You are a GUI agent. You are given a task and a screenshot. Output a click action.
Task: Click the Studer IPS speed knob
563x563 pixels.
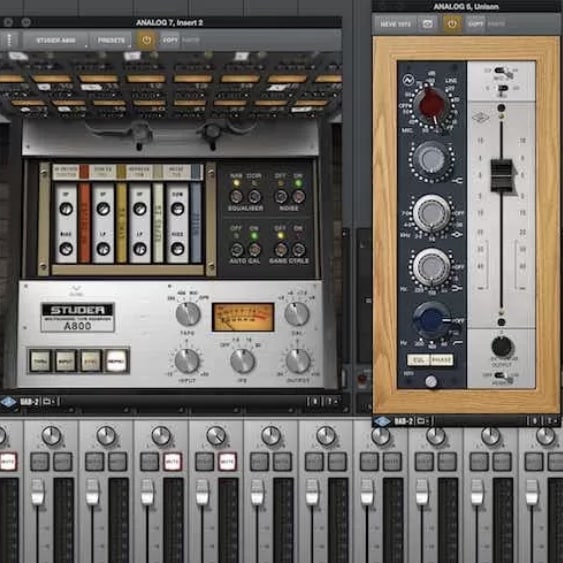point(242,361)
